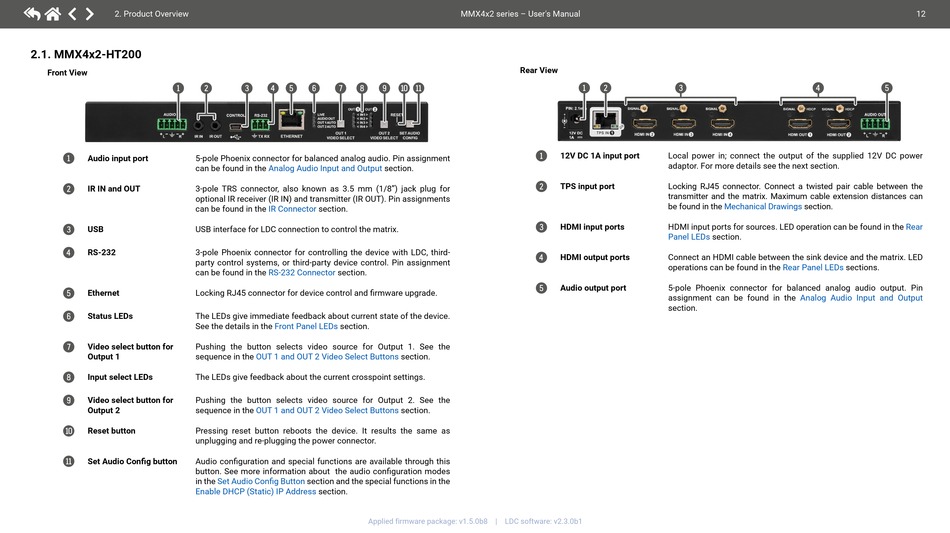Select the 'Input select LEDs' item title
Screen dimensions: 950x533
point(120,377)
